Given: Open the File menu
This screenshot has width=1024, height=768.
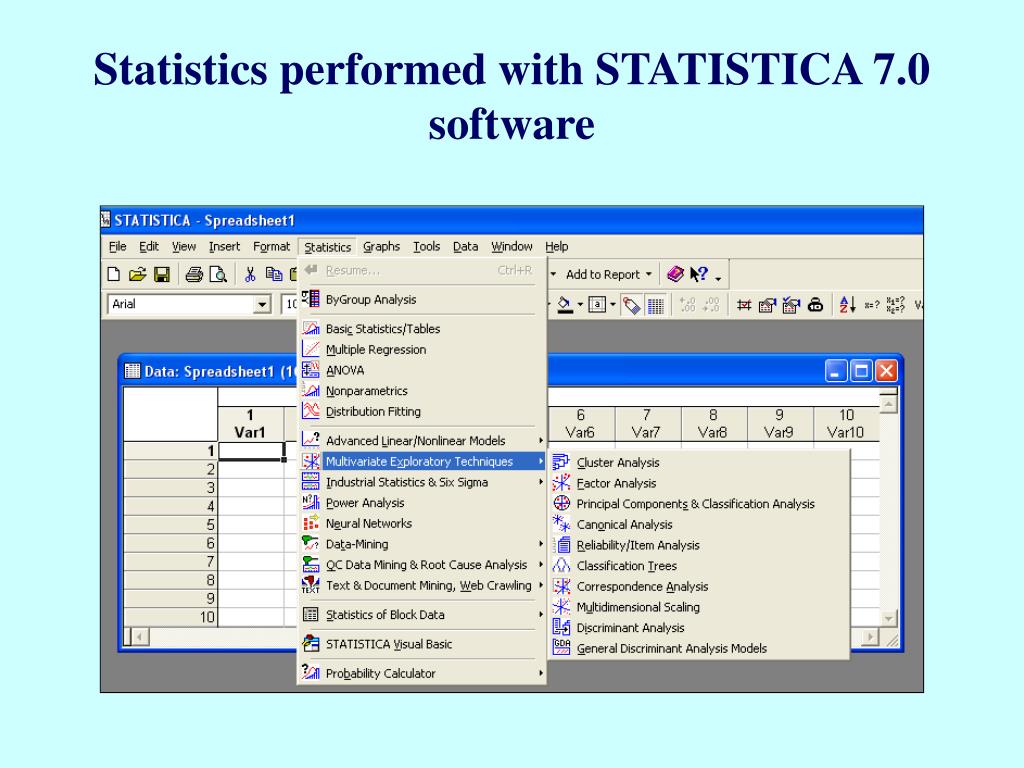Looking at the screenshot, I should (118, 246).
